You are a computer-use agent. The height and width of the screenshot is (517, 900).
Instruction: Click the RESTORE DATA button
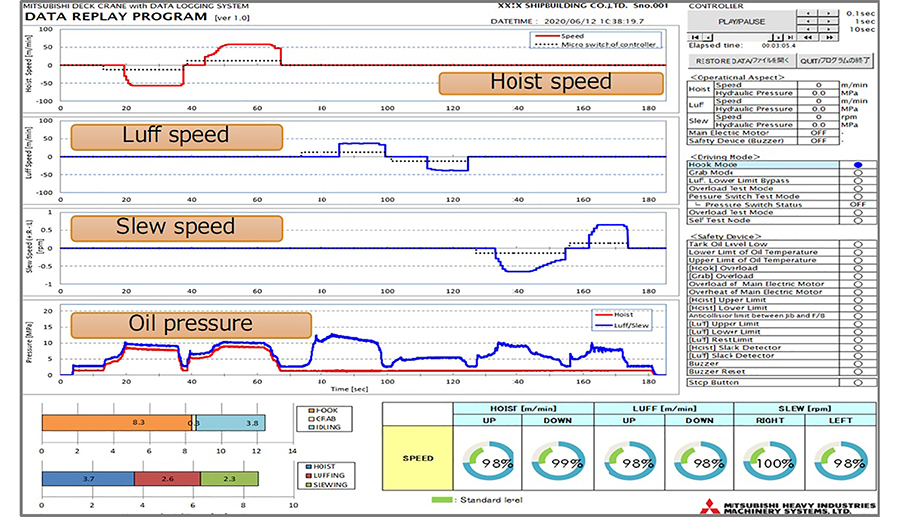point(742,60)
